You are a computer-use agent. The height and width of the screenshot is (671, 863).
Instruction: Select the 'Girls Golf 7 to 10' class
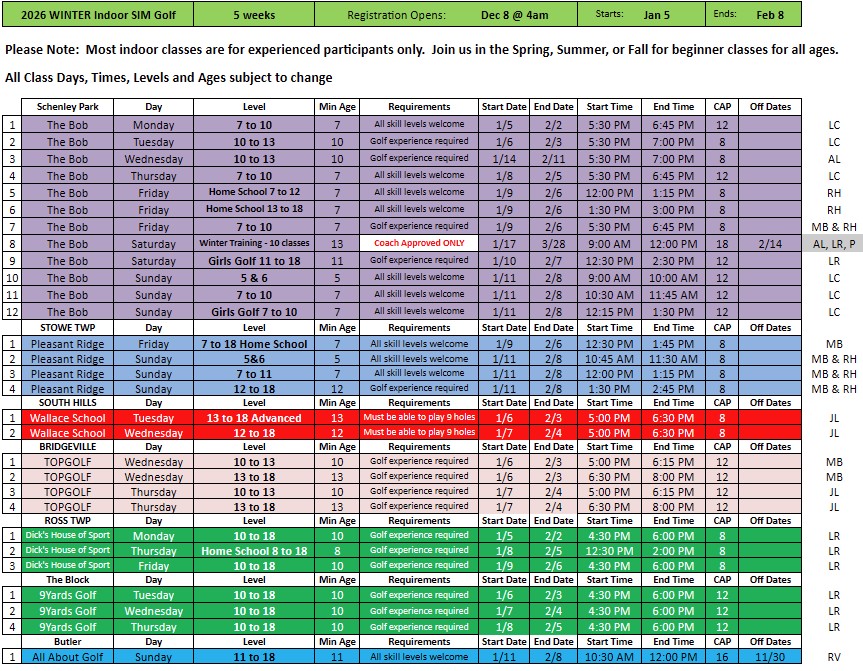pyautogui.click(x=254, y=311)
